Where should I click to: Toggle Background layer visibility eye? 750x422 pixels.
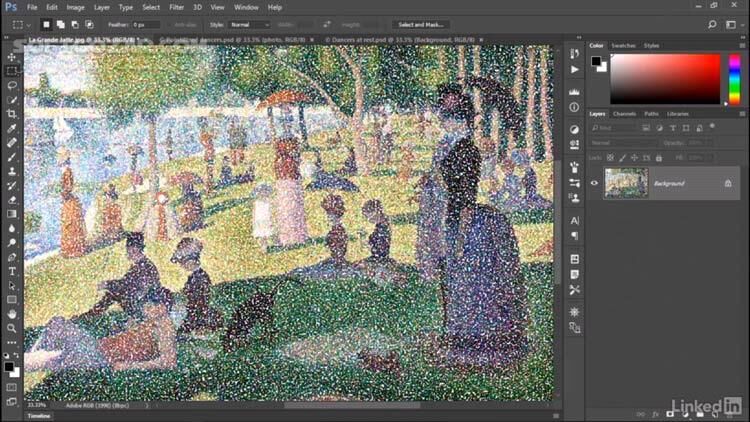pos(594,183)
